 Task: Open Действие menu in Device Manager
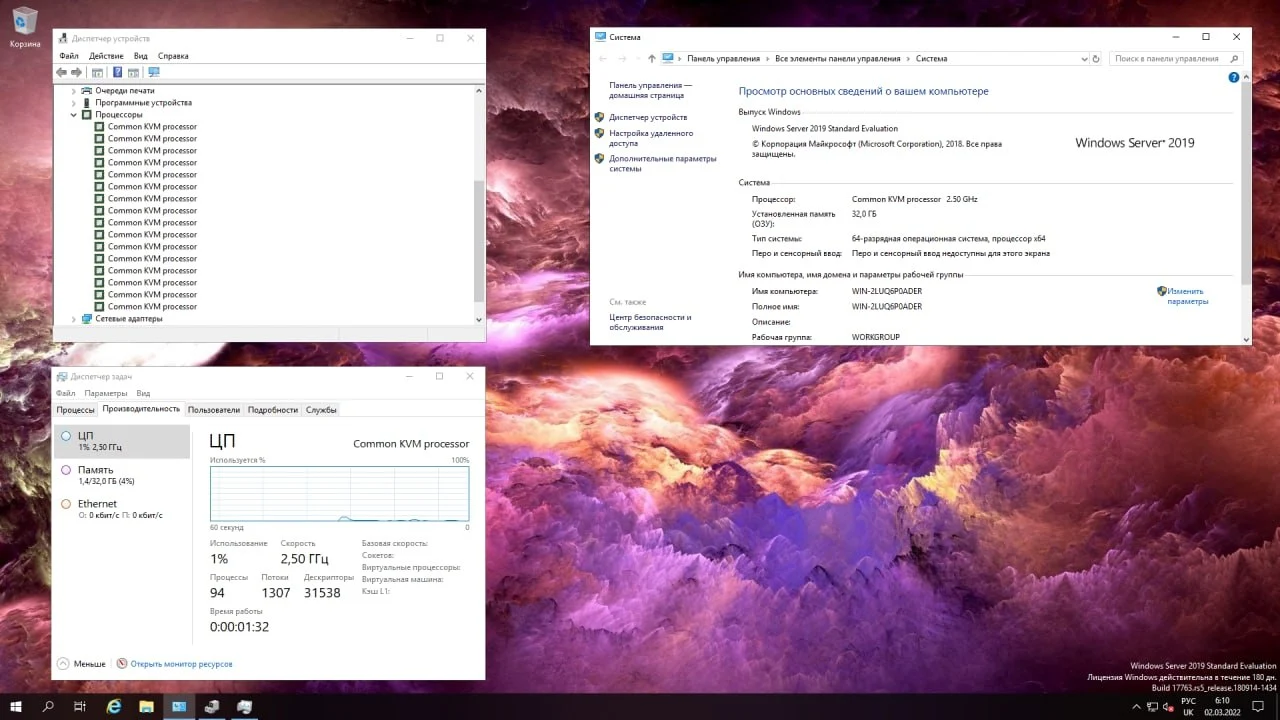point(106,56)
